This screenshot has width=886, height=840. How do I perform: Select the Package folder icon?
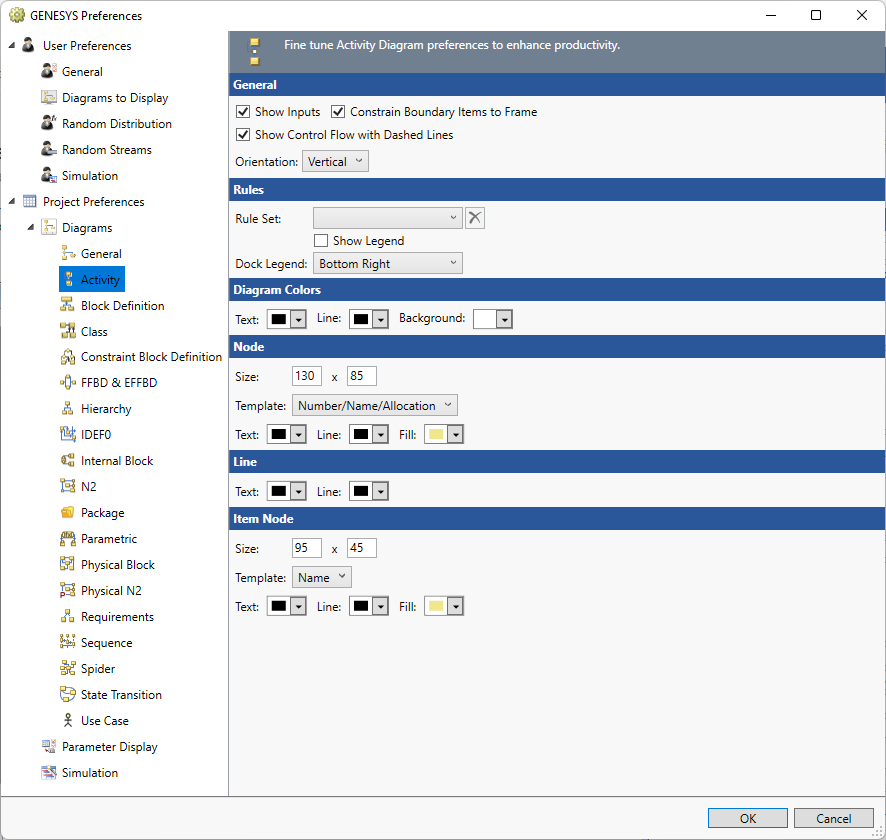click(x=68, y=513)
